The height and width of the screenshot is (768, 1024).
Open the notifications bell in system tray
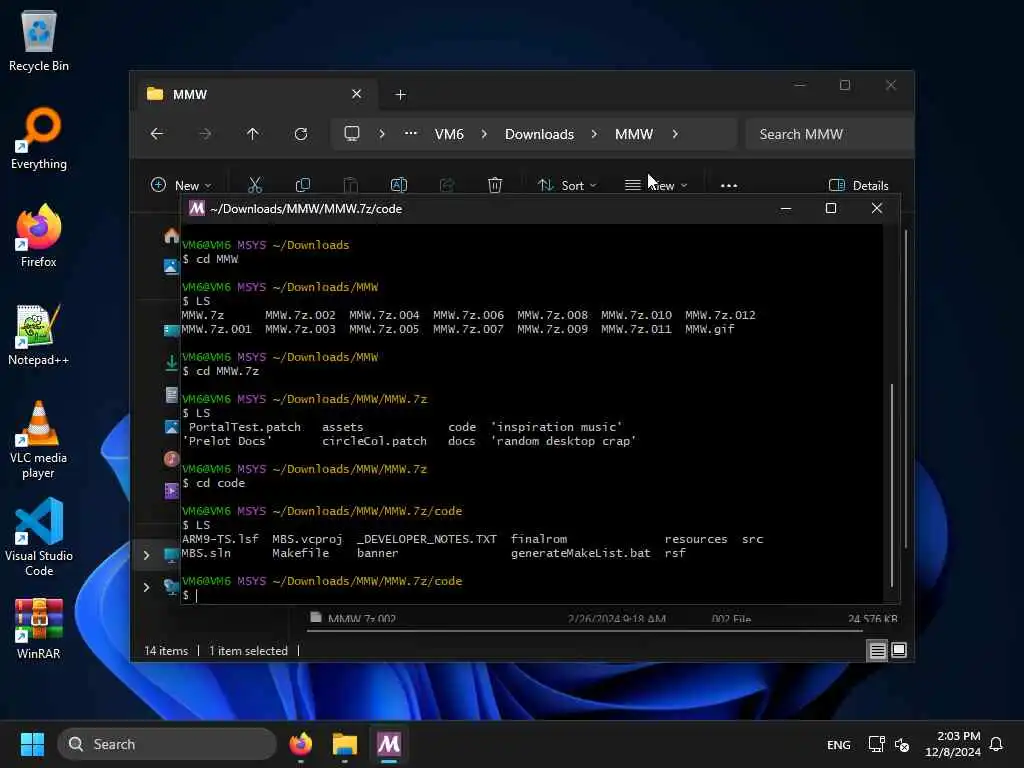(997, 744)
